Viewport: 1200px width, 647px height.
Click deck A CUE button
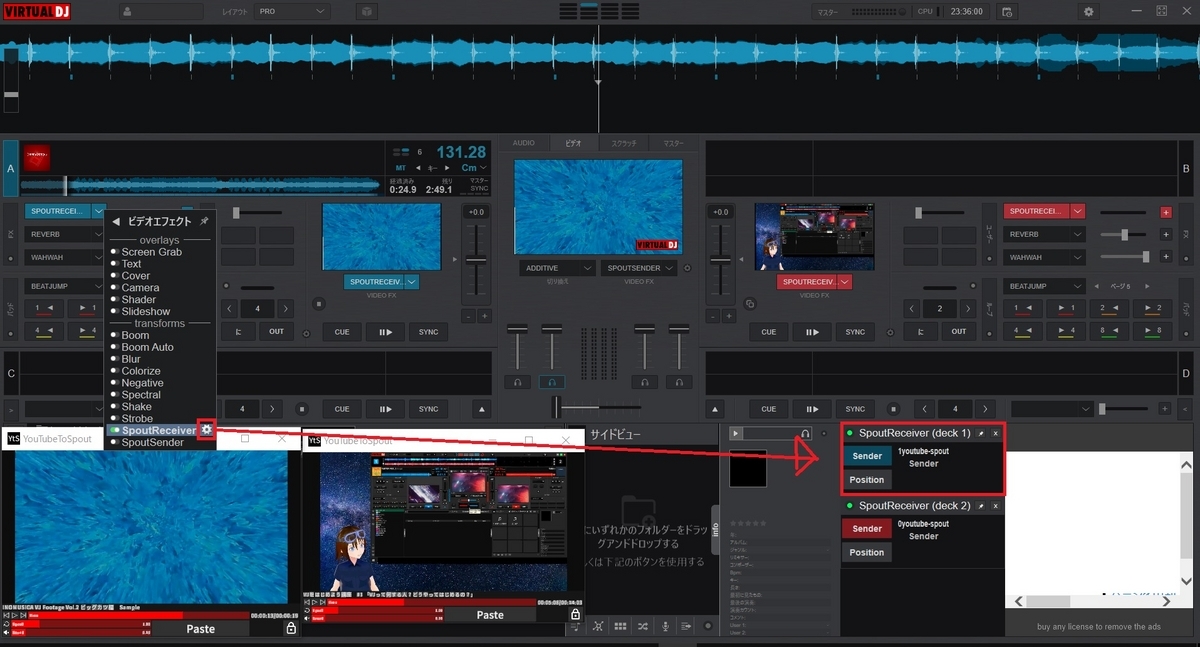[x=342, y=332]
